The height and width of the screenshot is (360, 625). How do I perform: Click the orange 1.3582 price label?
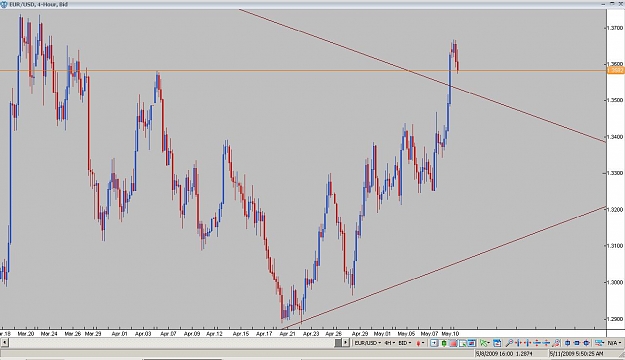point(615,71)
